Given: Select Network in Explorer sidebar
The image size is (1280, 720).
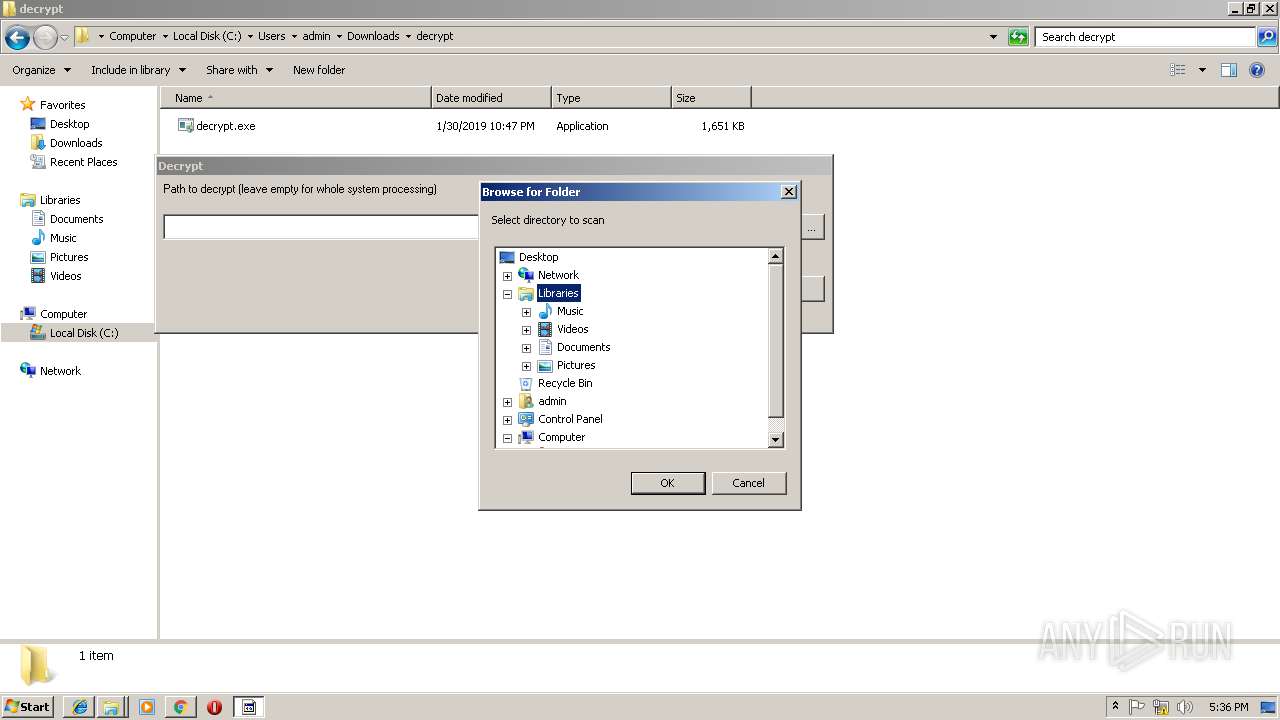Looking at the screenshot, I should pyautogui.click(x=60, y=371).
